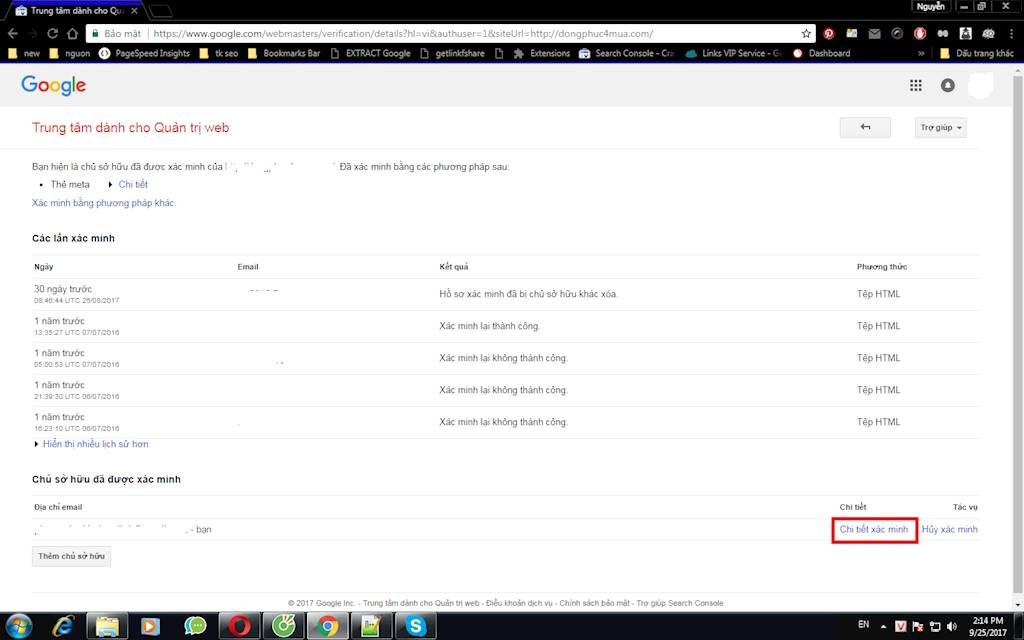Click the browser address bar URL
1024x640 pixels.
[x=404, y=33]
